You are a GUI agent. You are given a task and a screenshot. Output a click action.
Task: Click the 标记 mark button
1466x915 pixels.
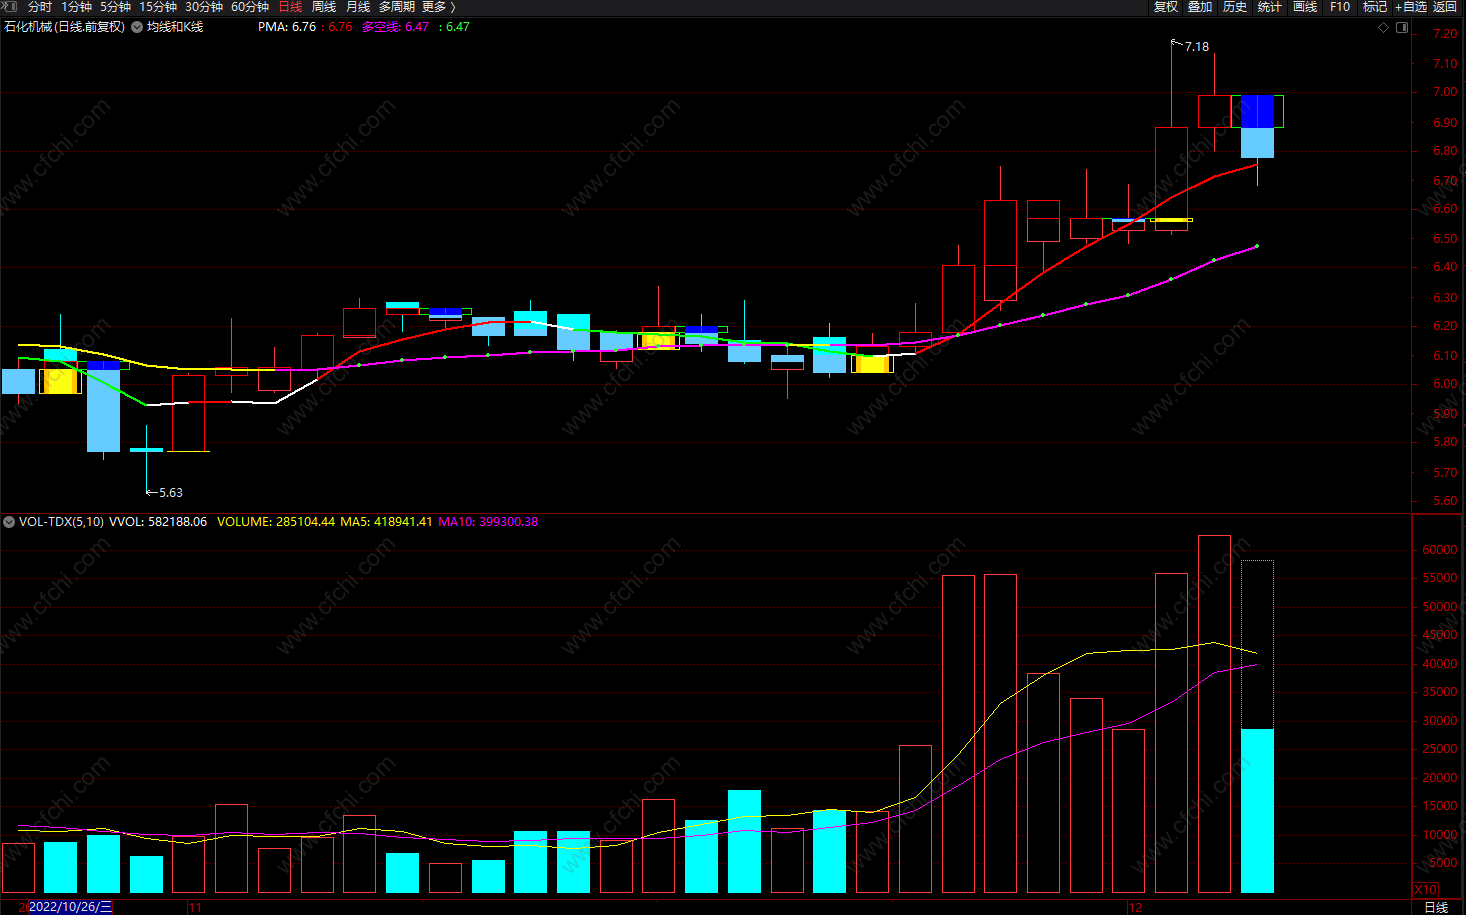[x=1375, y=7]
